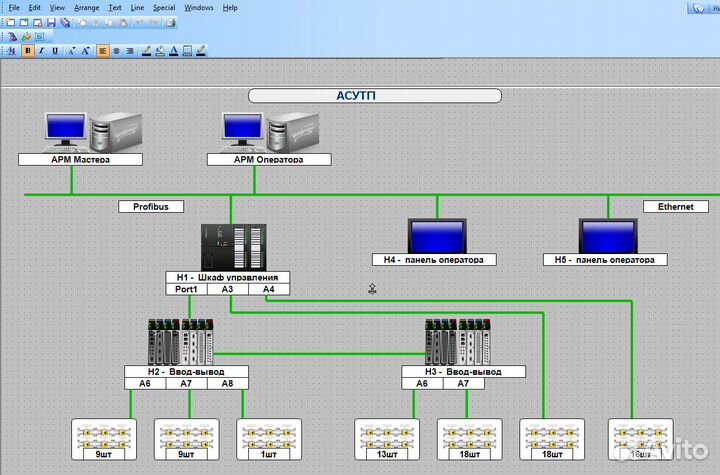Click the H4 - панель оператора label
Screen dimensions: 720x475
point(434,260)
